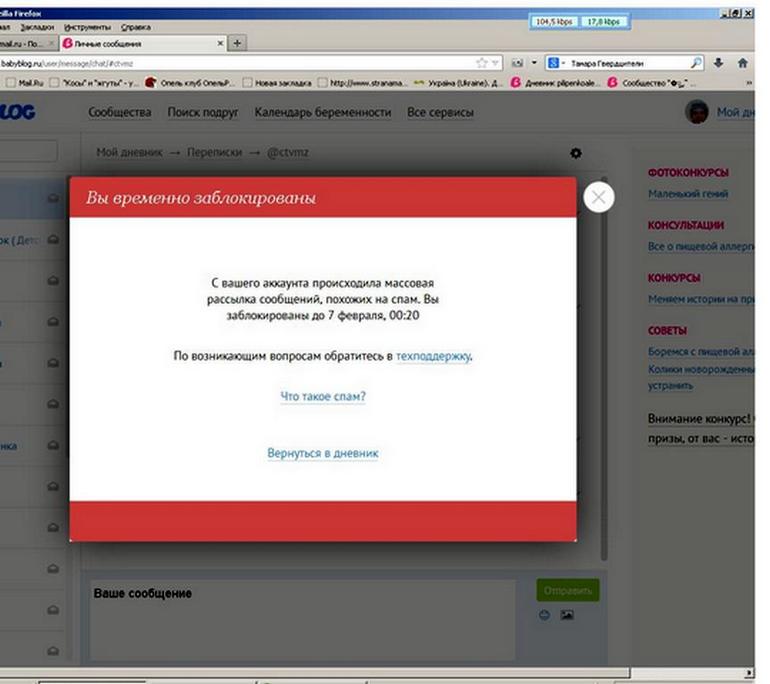Click the Firefox home icon
Viewport: 770px width, 684px height.
click(x=742, y=62)
